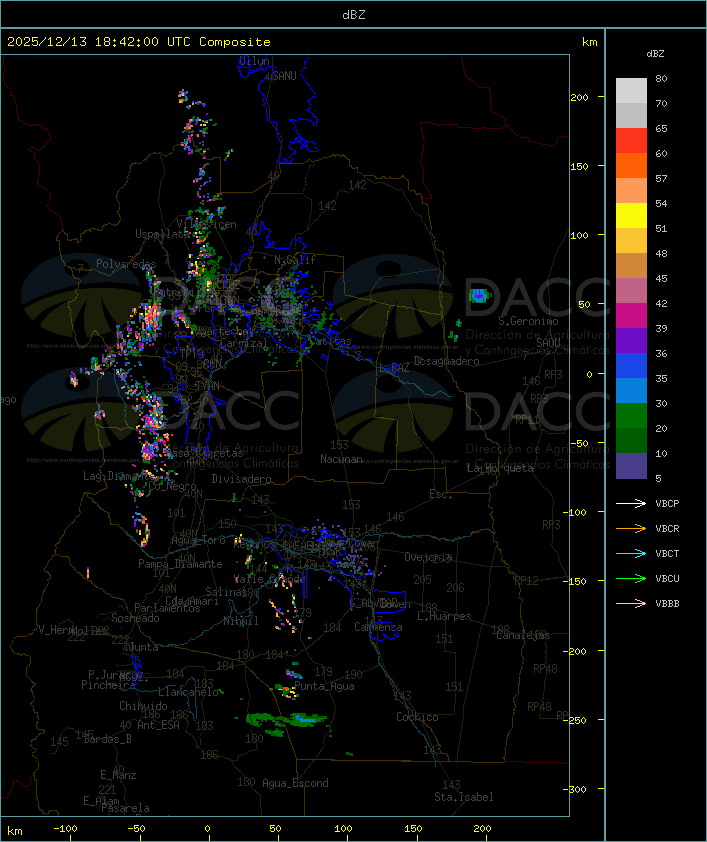
Task: Pick the bright orange 57-60 dBZ swatch
Action: (x=631, y=166)
